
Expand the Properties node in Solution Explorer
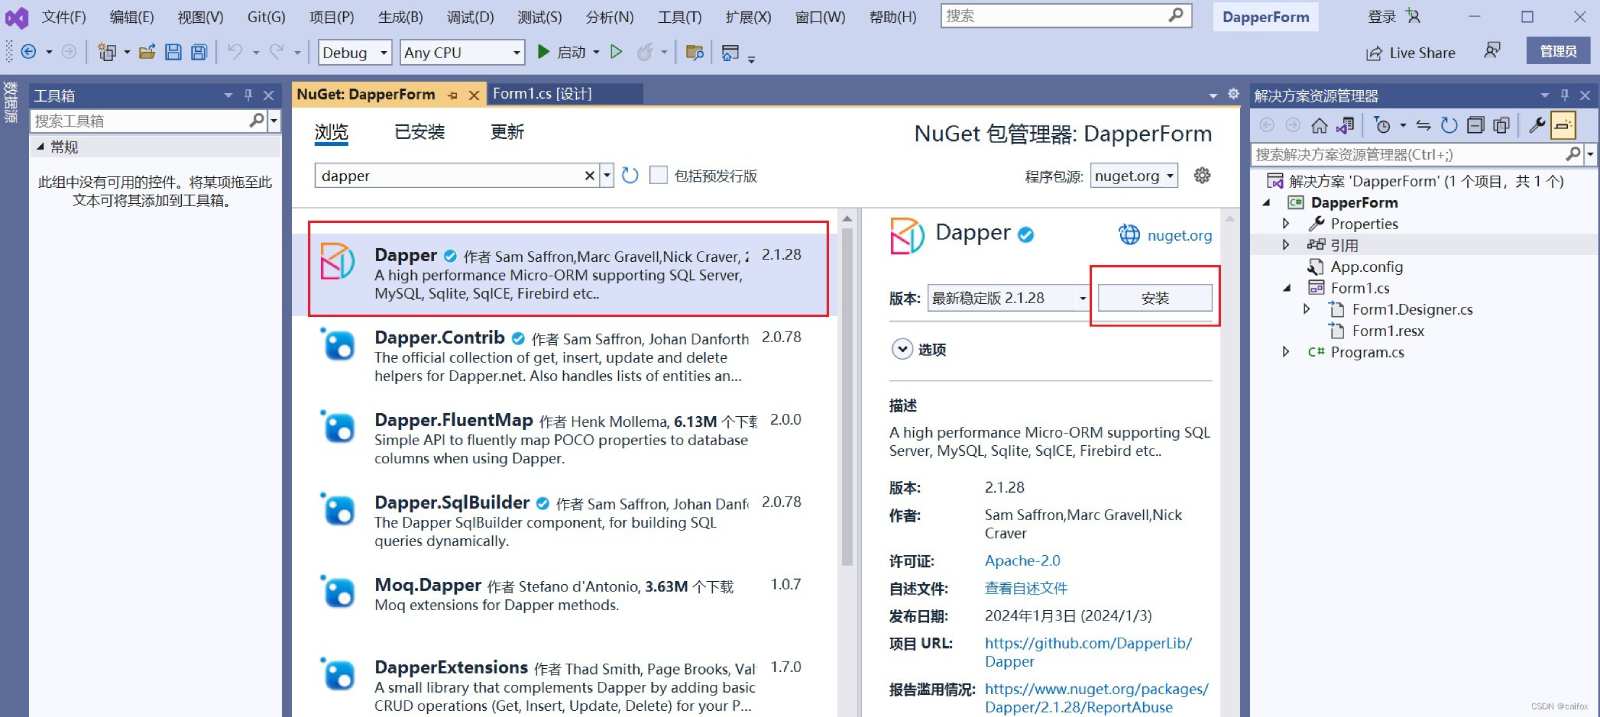tap(1286, 224)
